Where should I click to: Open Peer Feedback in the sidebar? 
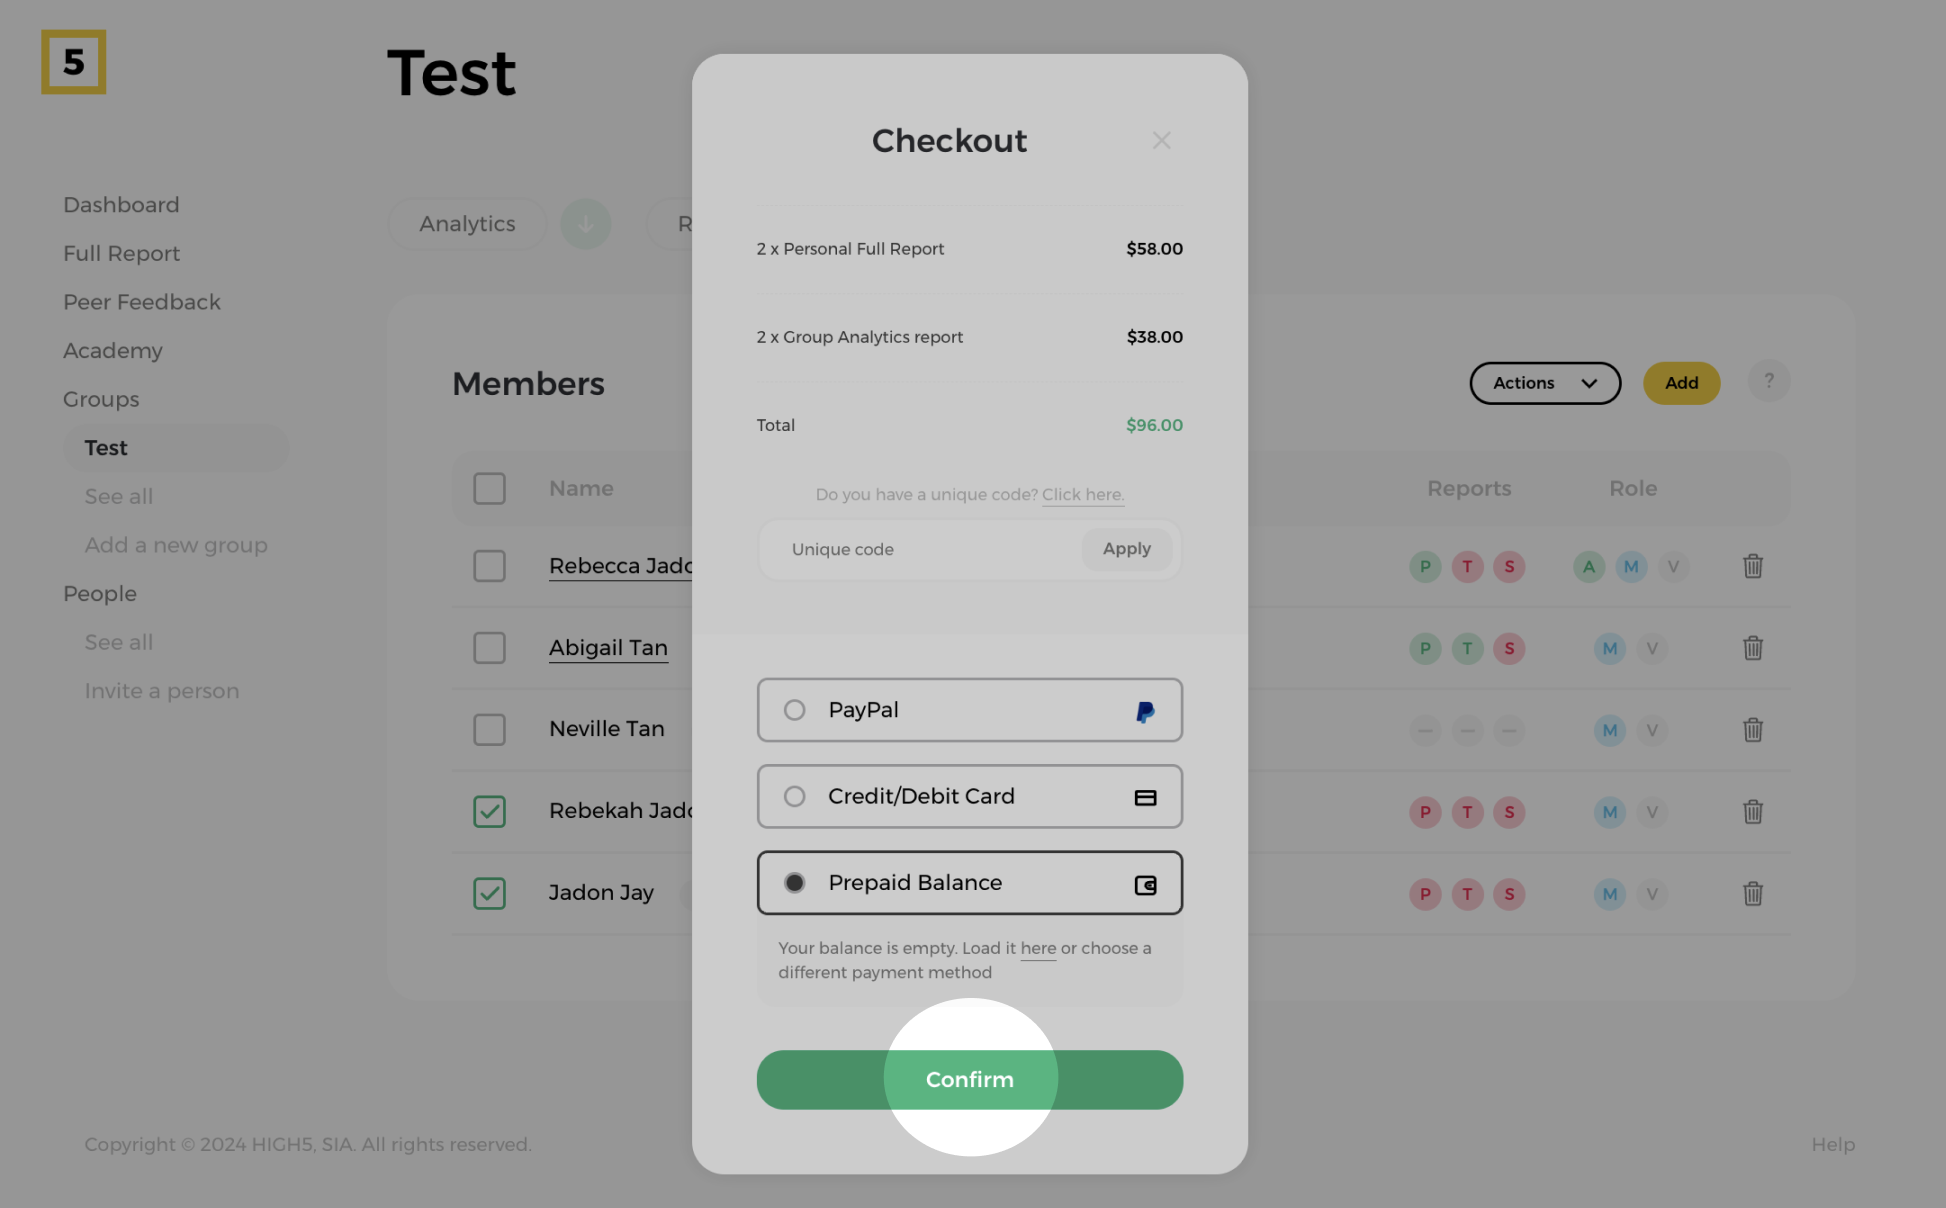click(x=141, y=302)
